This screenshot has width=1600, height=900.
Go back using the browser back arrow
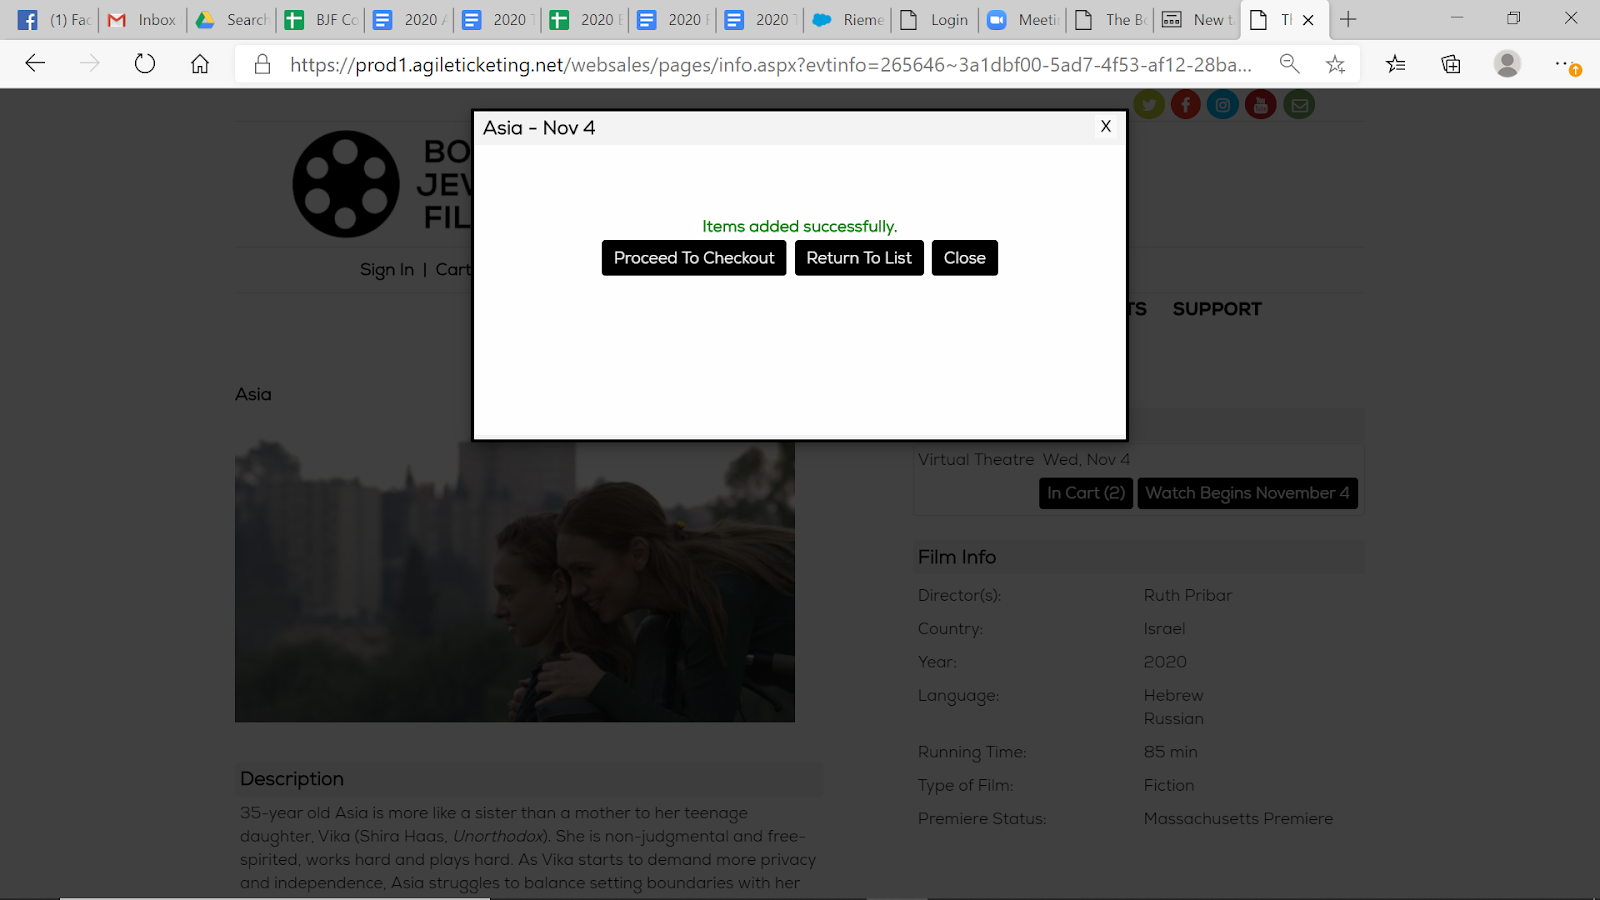pyautogui.click(x=35, y=64)
